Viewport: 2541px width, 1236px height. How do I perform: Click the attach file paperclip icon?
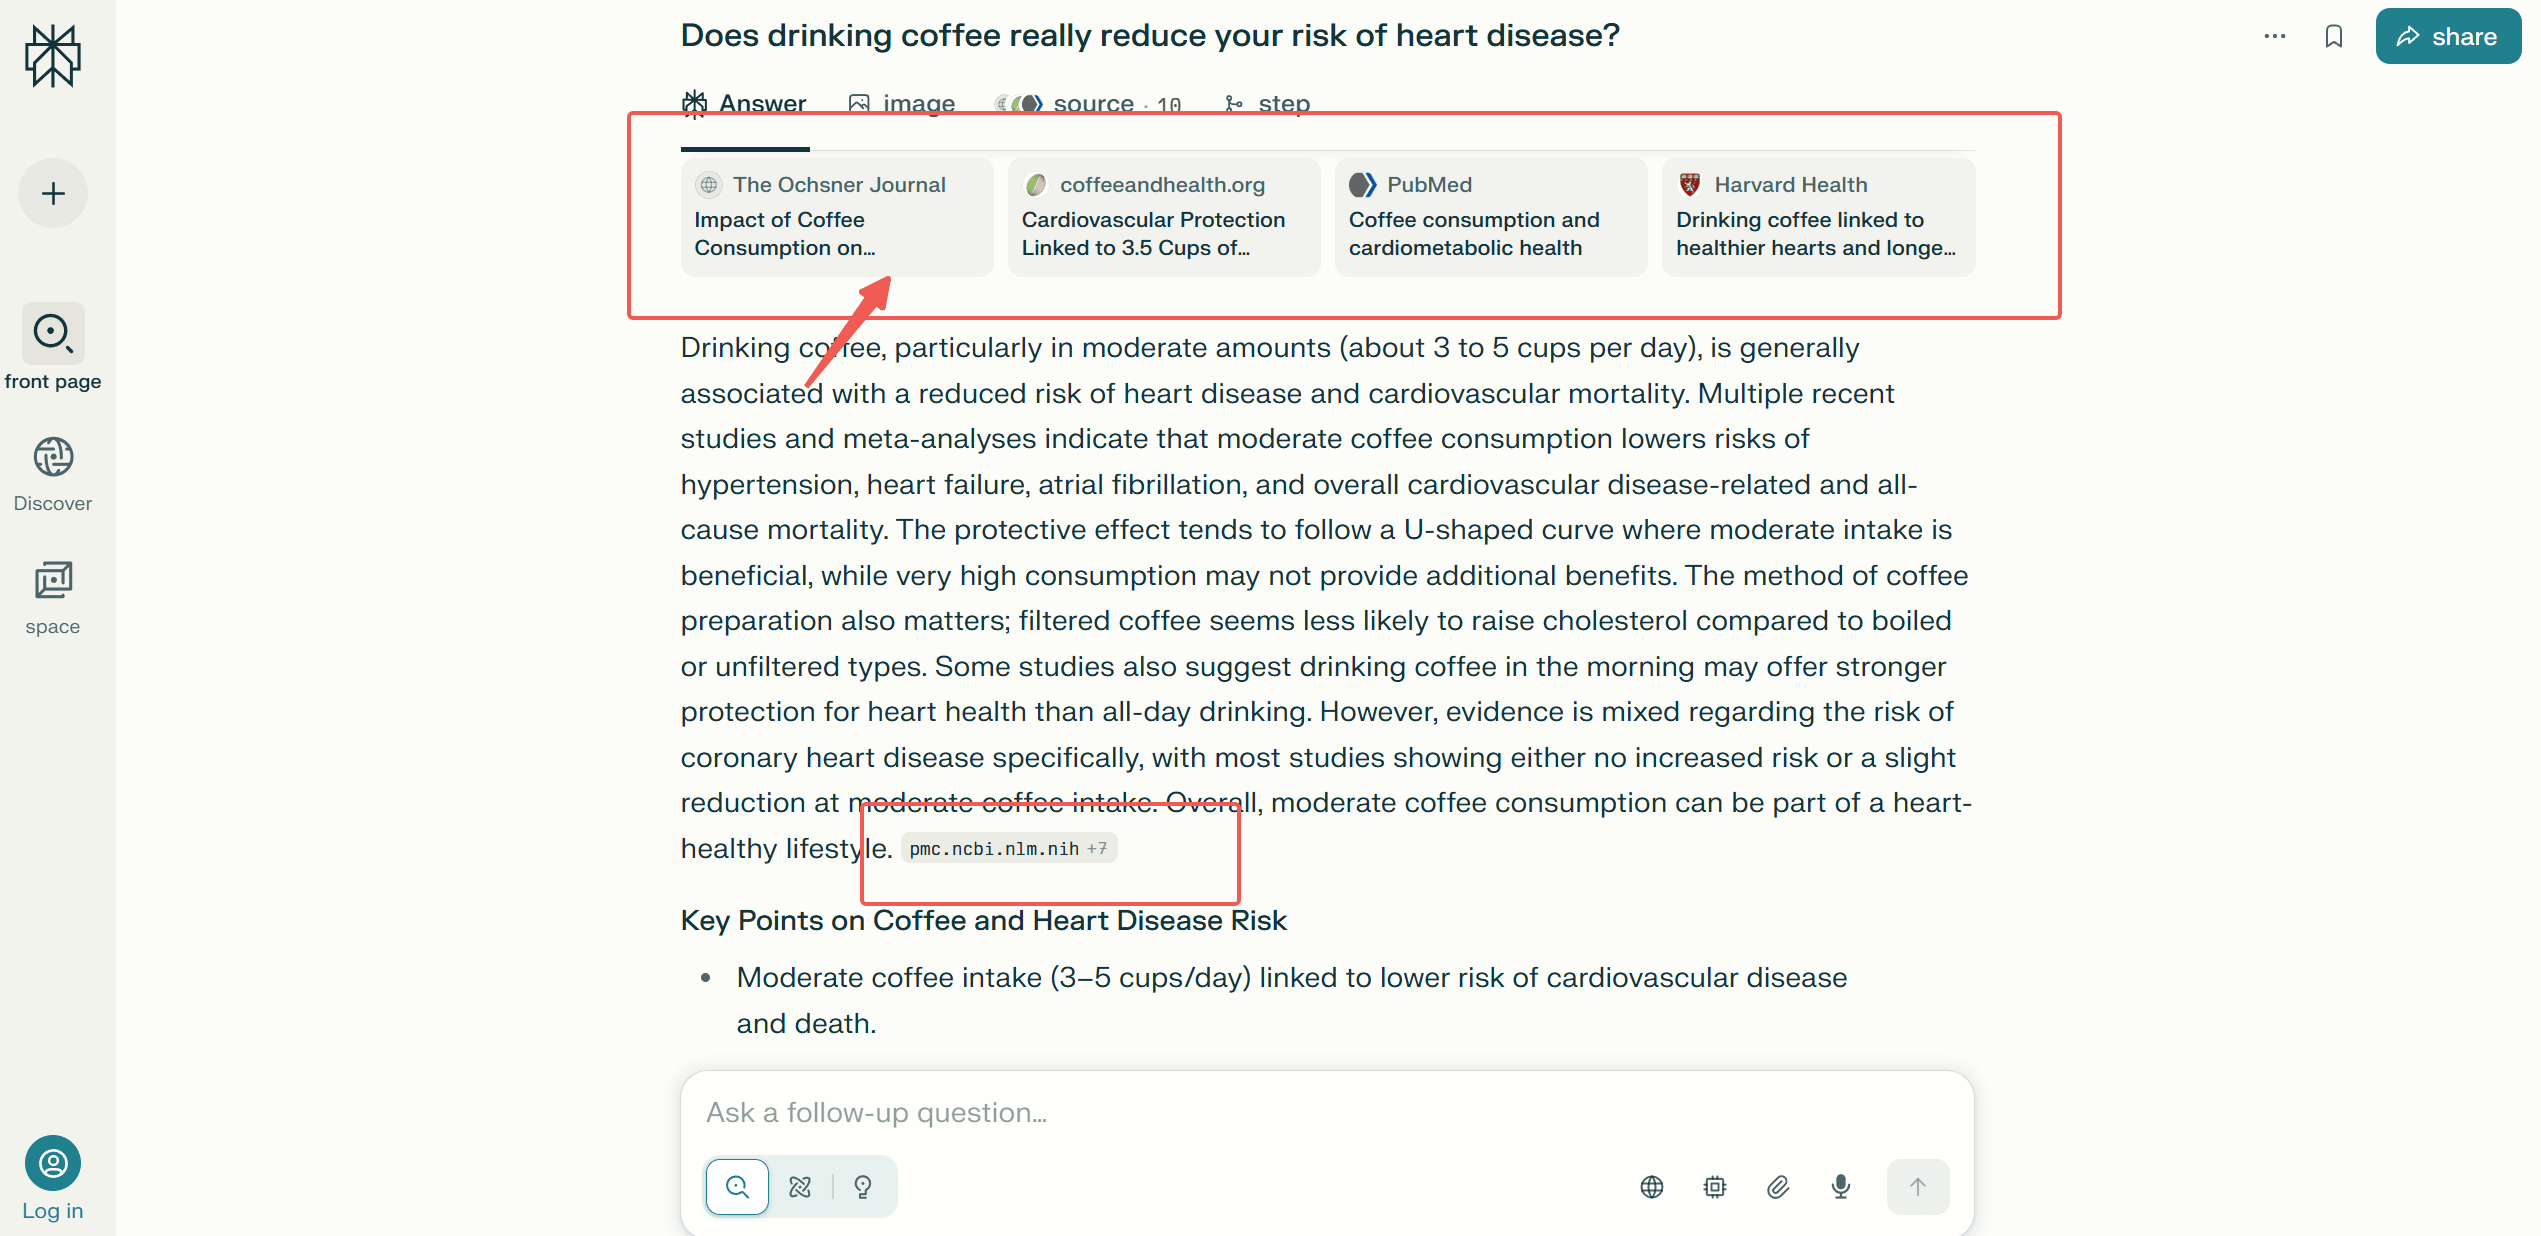[1777, 1187]
